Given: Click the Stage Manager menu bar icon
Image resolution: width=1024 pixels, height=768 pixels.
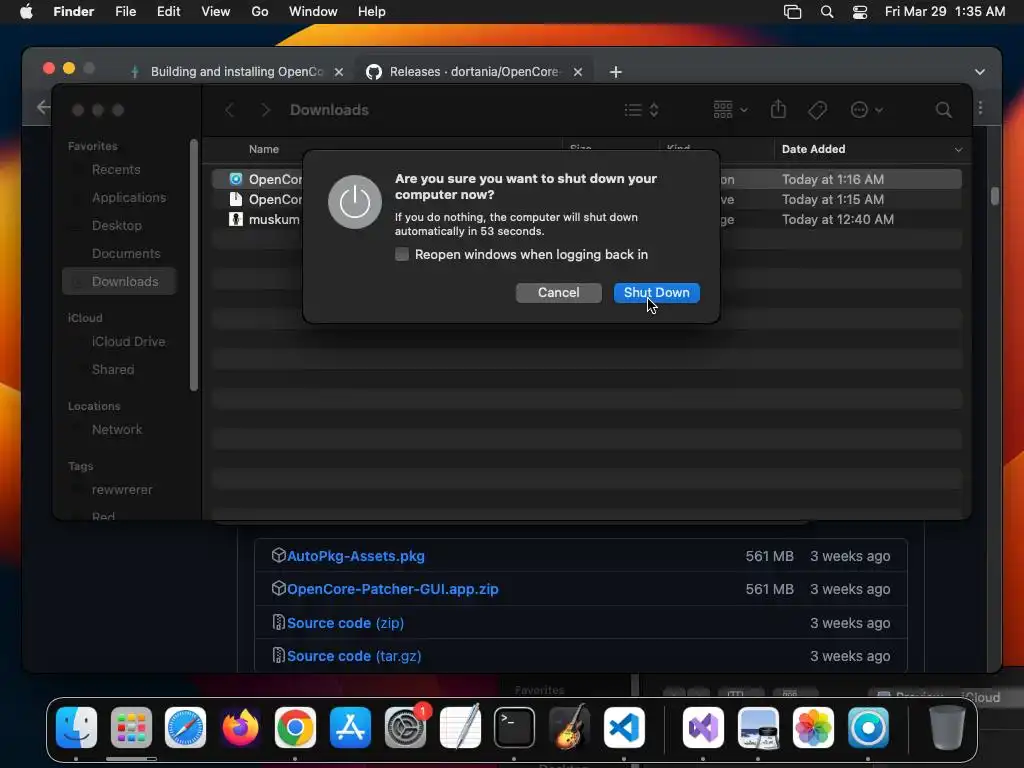Looking at the screenshot, I should (x=792, y=12).
